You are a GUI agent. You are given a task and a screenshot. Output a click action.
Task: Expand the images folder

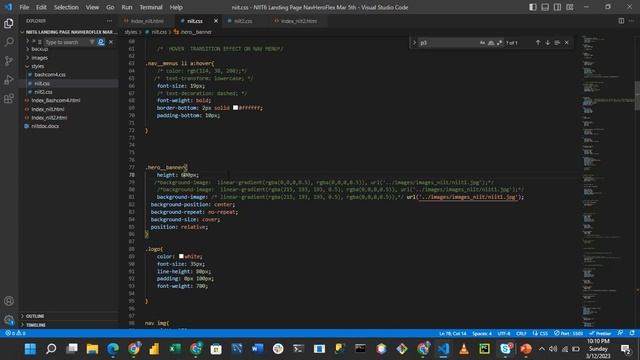pos(39,58)
